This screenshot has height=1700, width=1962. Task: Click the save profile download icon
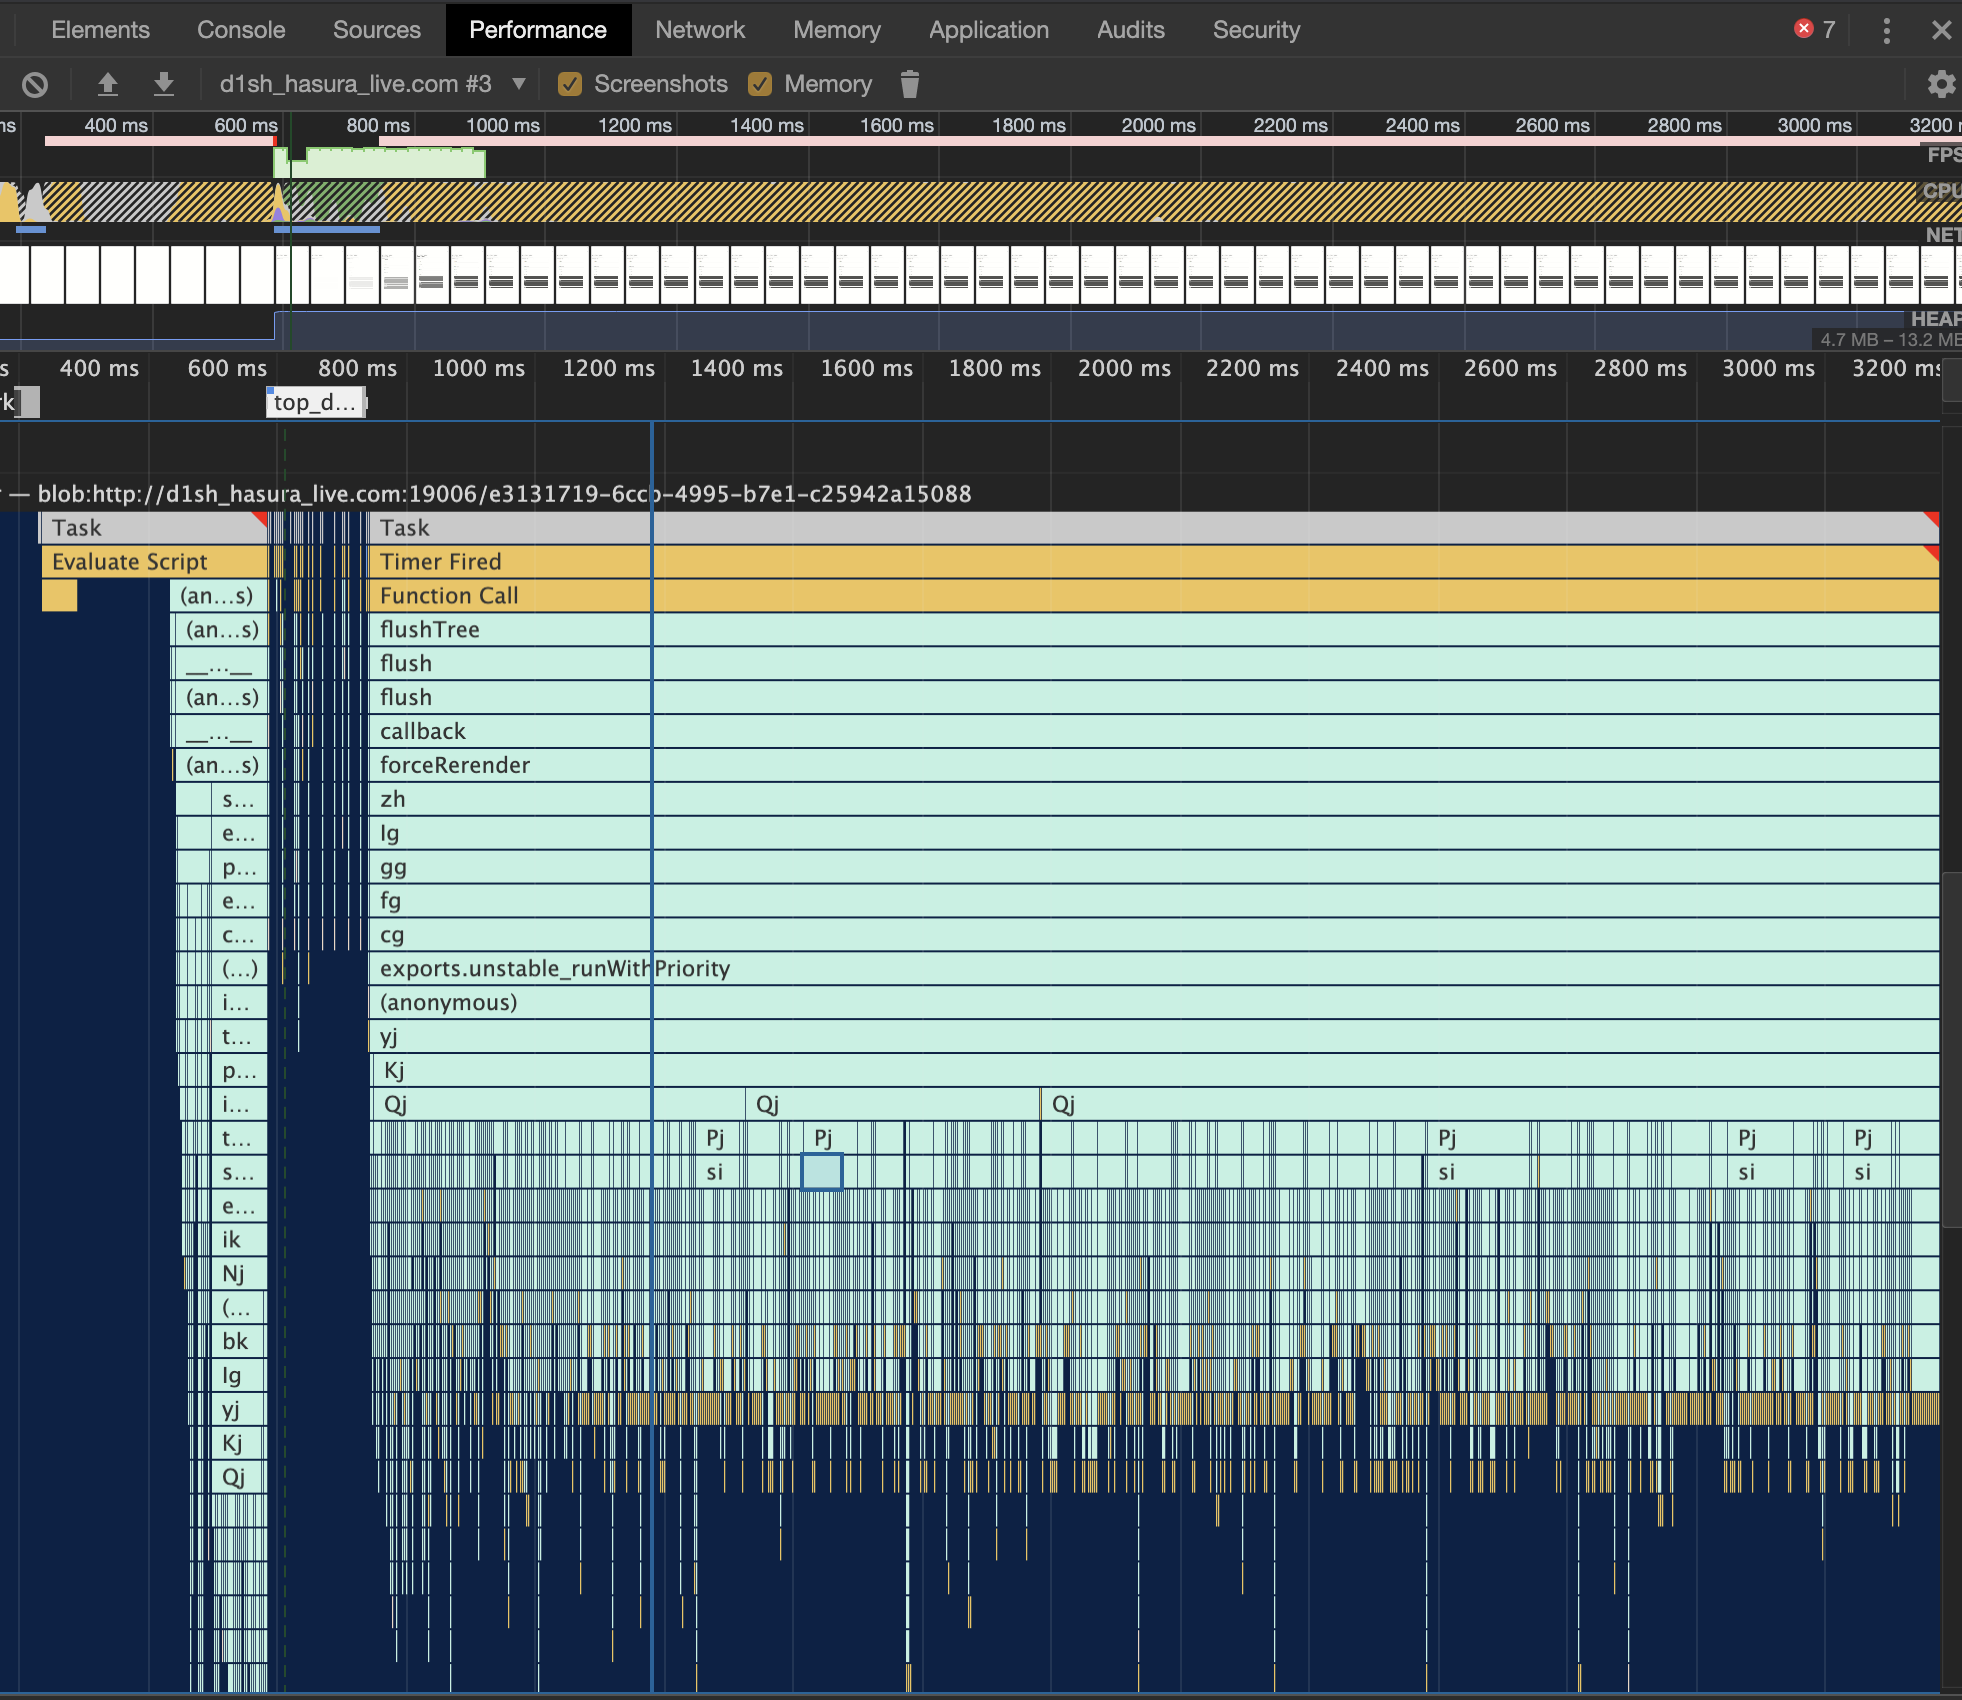coord(164,85)
